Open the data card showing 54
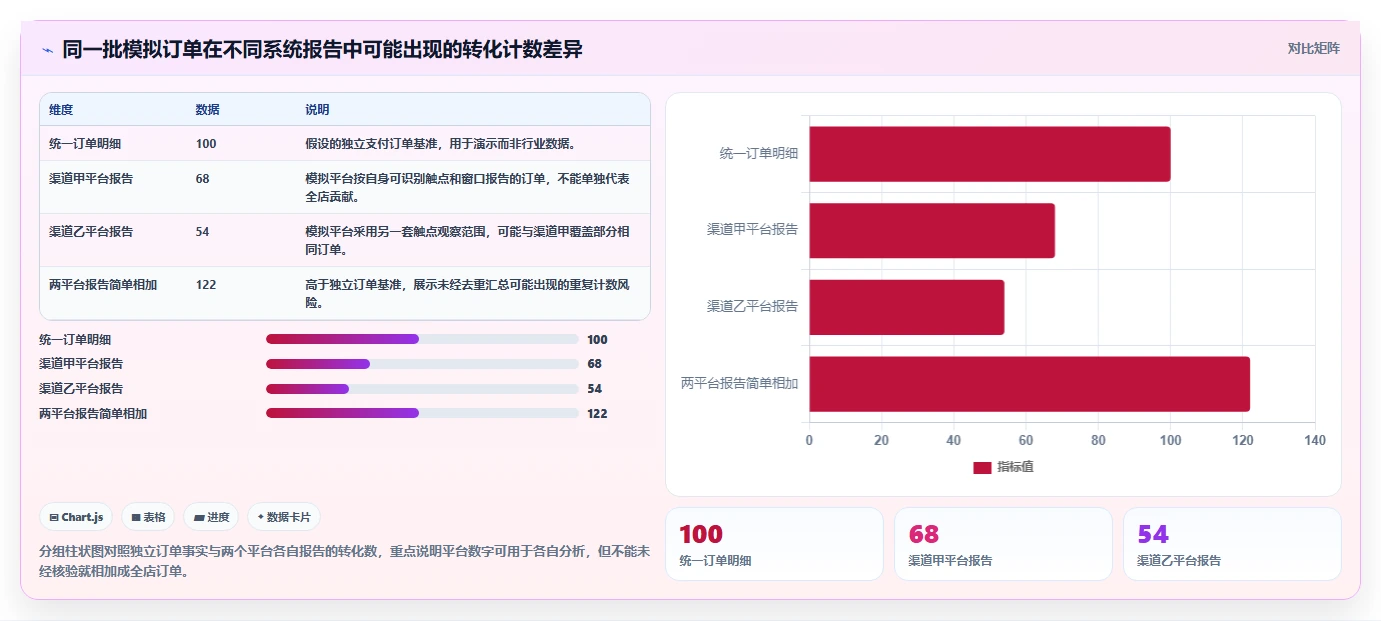Screen dimensions: 1381x621 1232,544
